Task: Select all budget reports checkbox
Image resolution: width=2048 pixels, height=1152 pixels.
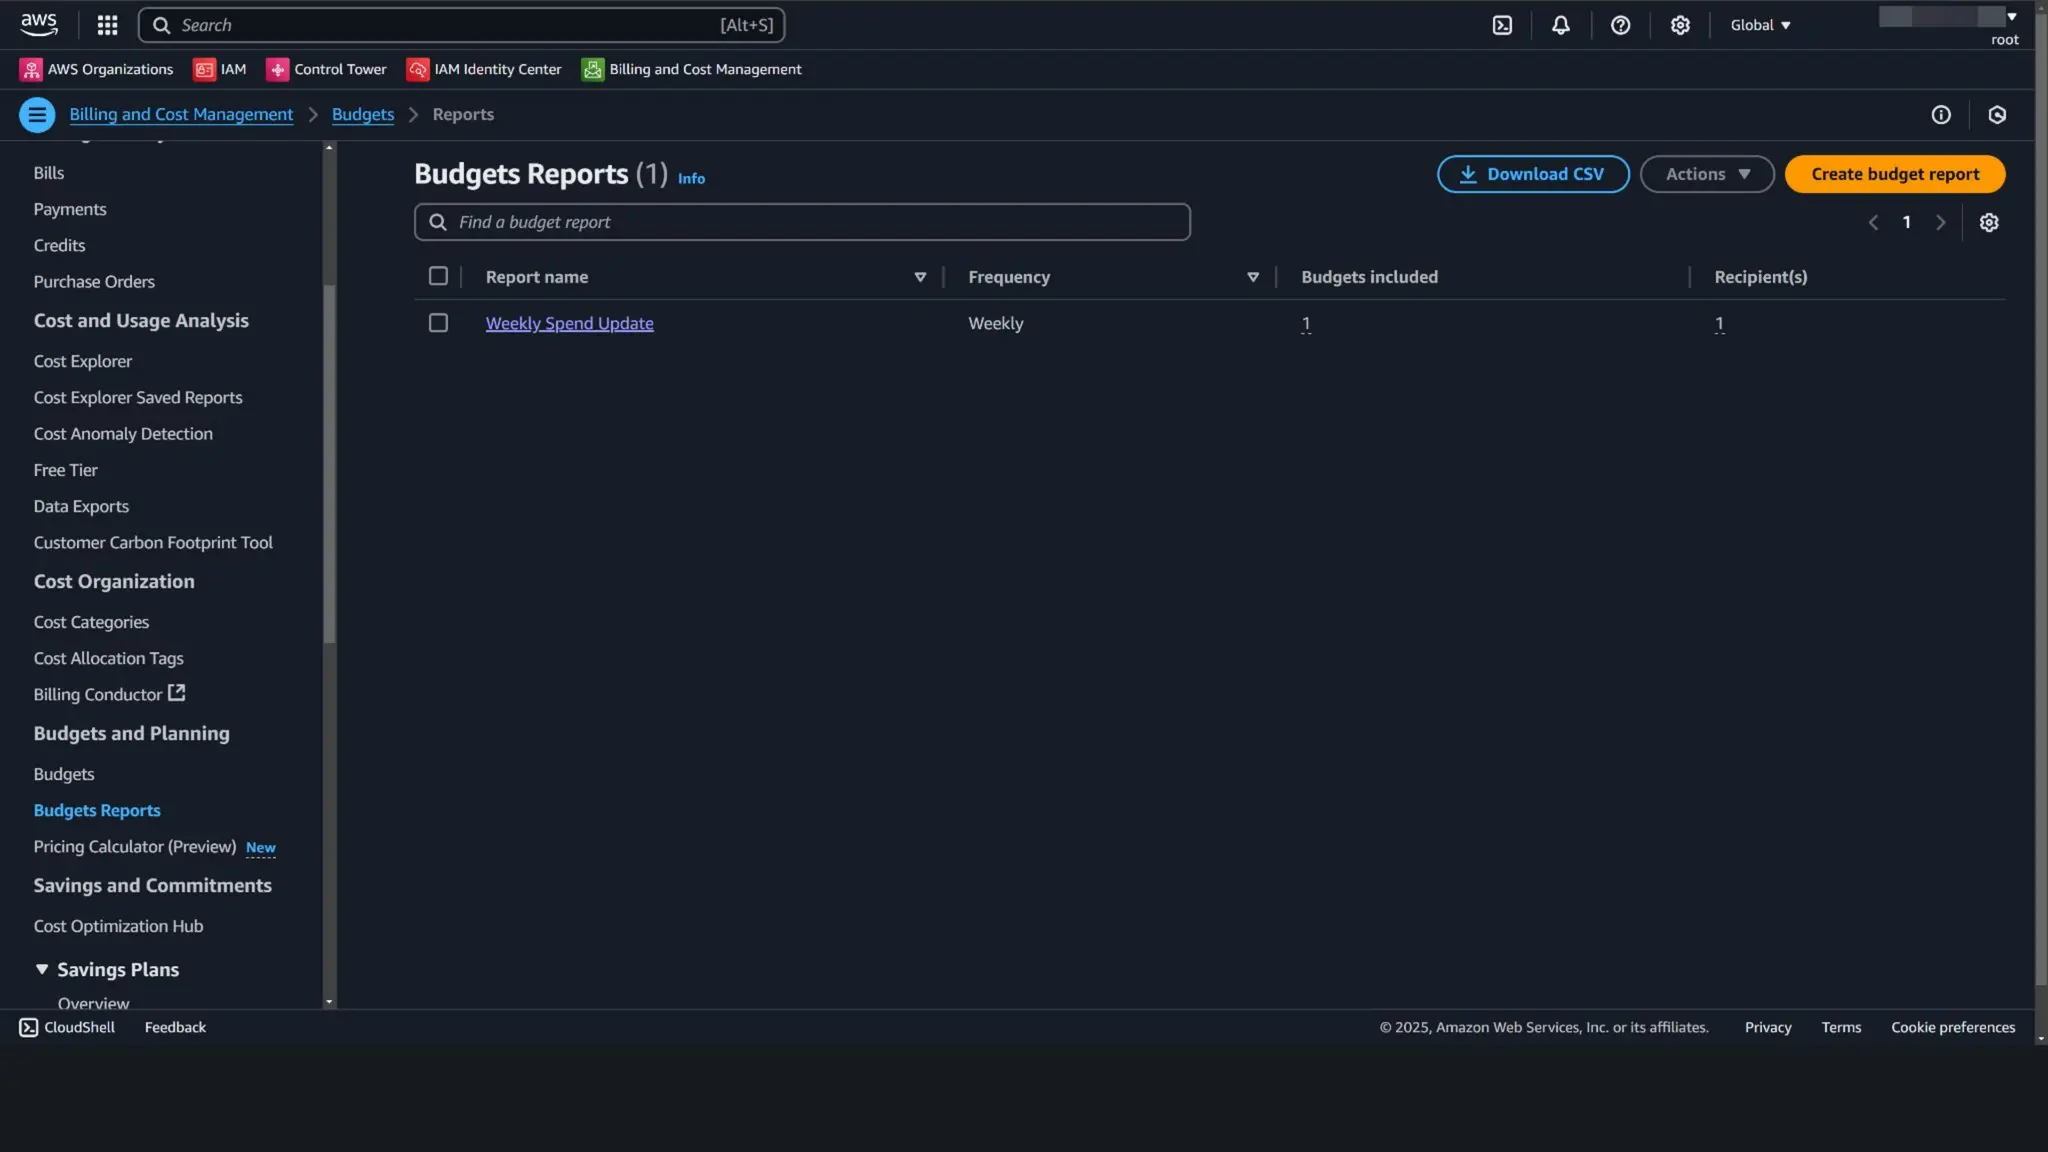Action: [x=438, y=276]
